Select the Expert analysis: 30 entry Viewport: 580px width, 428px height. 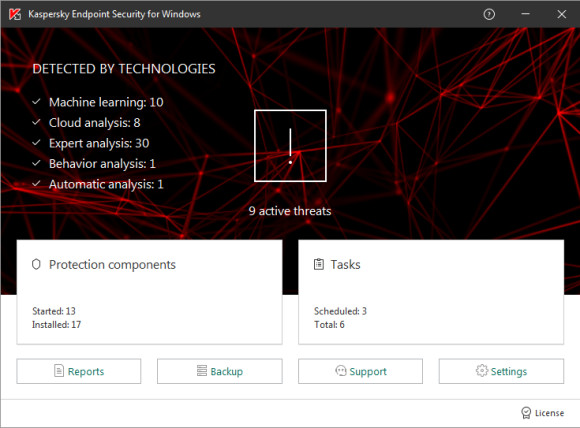pyautogui.click(x=99, y=143)
